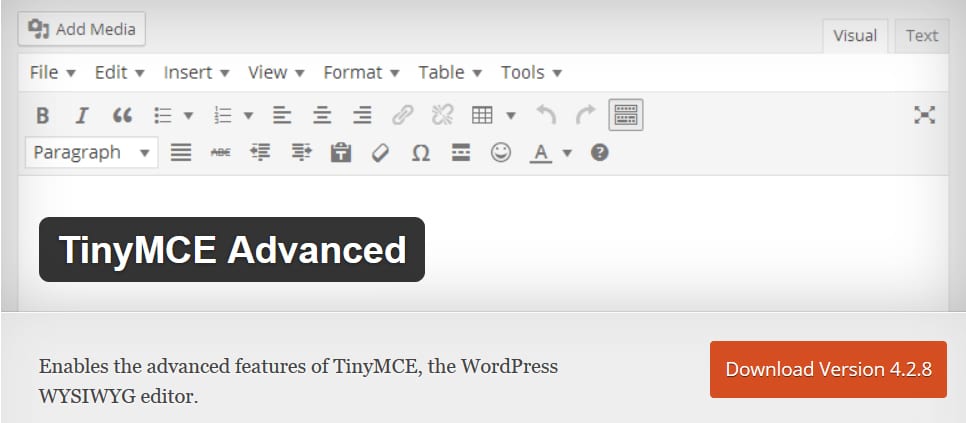This screenshot has height=423, width=966.
Task: Click the Add Media button
Action: (x=81, y=29)
